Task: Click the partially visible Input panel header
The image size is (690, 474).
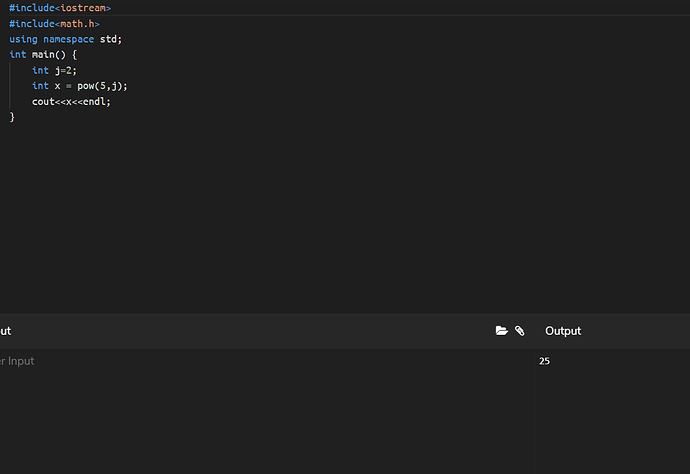Action: click(6, 331)
